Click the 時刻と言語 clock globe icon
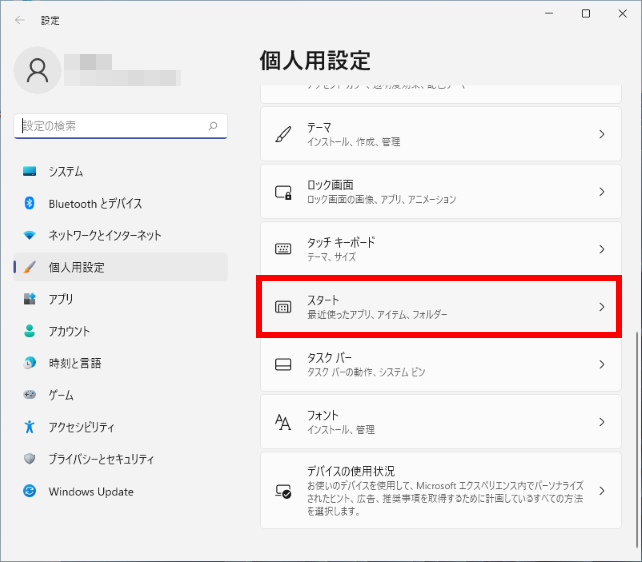The image size is (642, 562). [29, 363]
